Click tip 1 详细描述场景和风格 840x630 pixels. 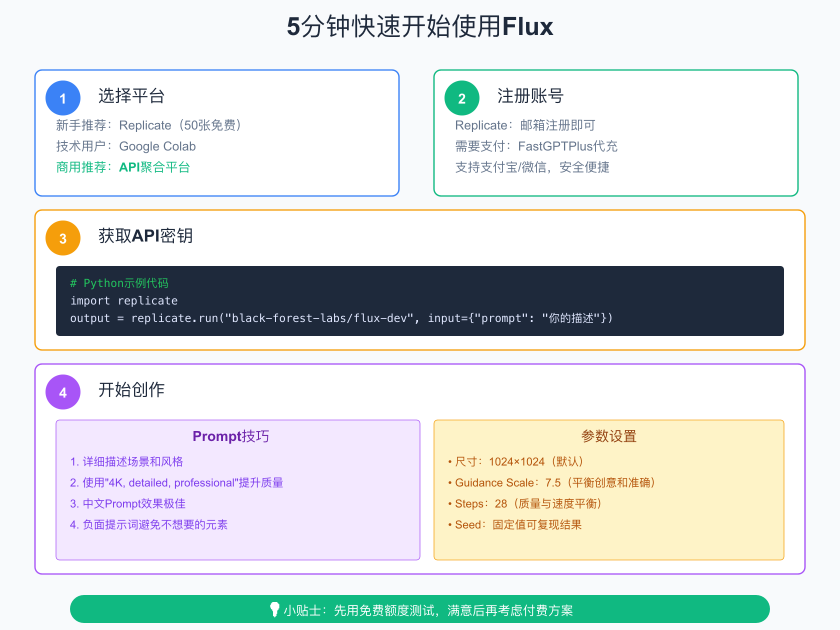[x=126, y=462]
